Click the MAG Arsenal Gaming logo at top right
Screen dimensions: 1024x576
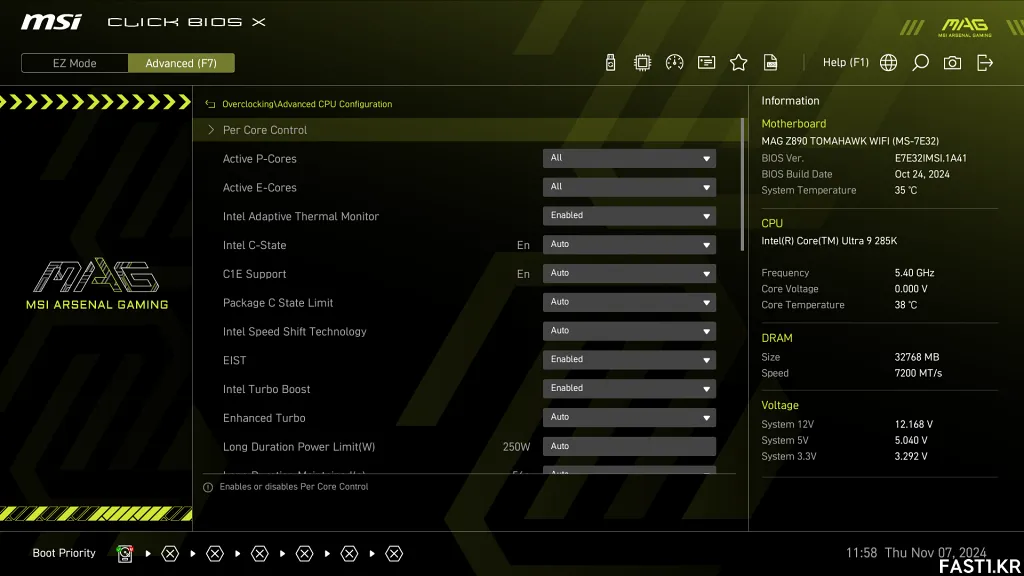965,27
